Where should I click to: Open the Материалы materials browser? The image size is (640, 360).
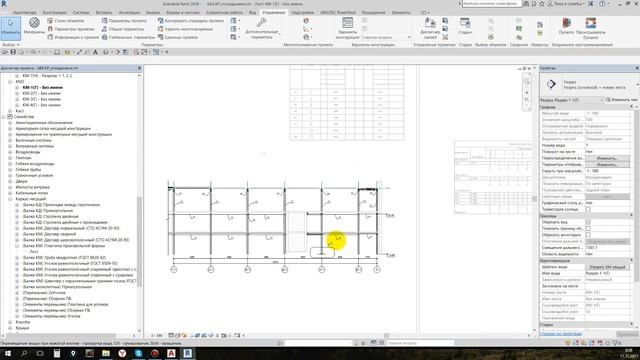click(x=34, y=25)
